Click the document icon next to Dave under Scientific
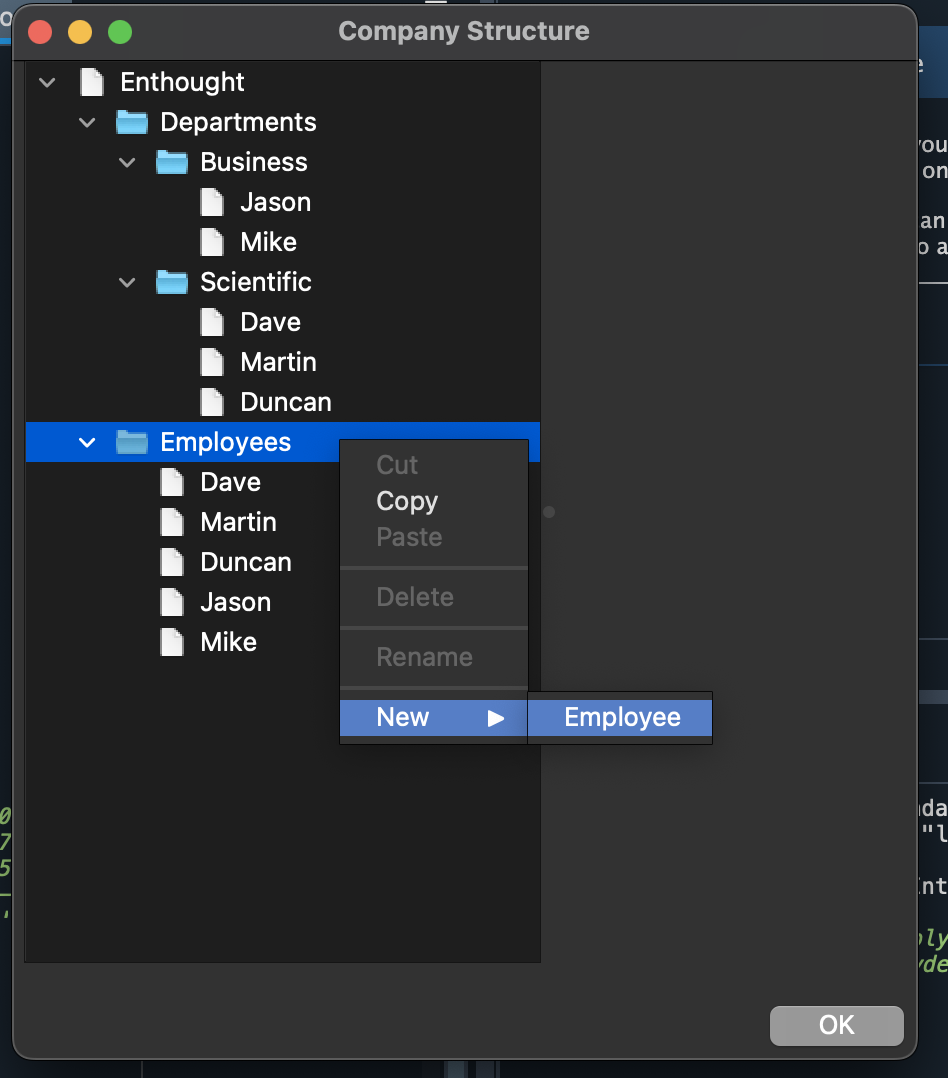The width and height of the screenshot is (948, 1078). [x=211, y=321]
